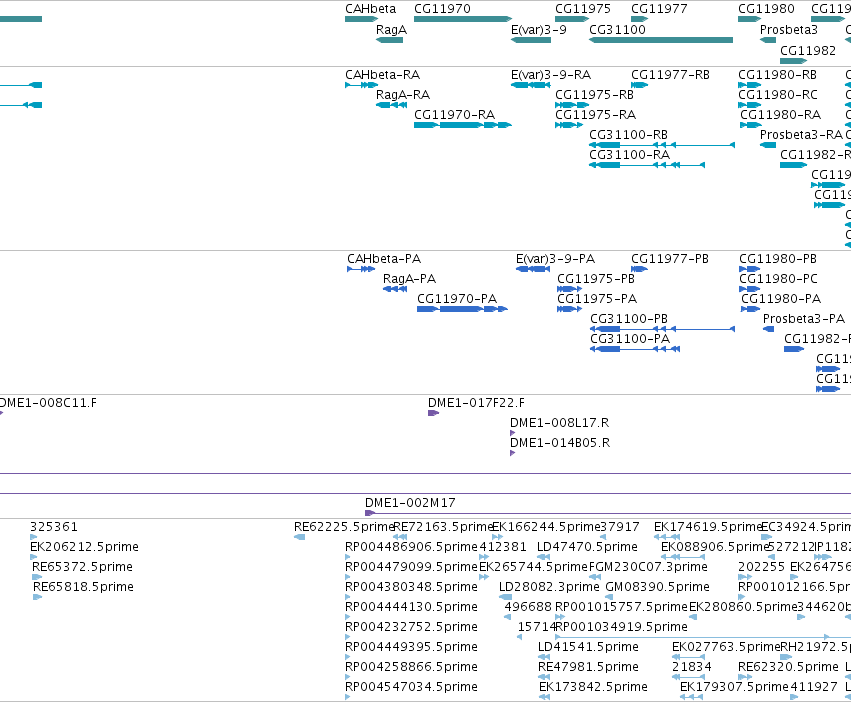Select the CG11970 gene bar
The image size is (851, 702).
(462, 19)
